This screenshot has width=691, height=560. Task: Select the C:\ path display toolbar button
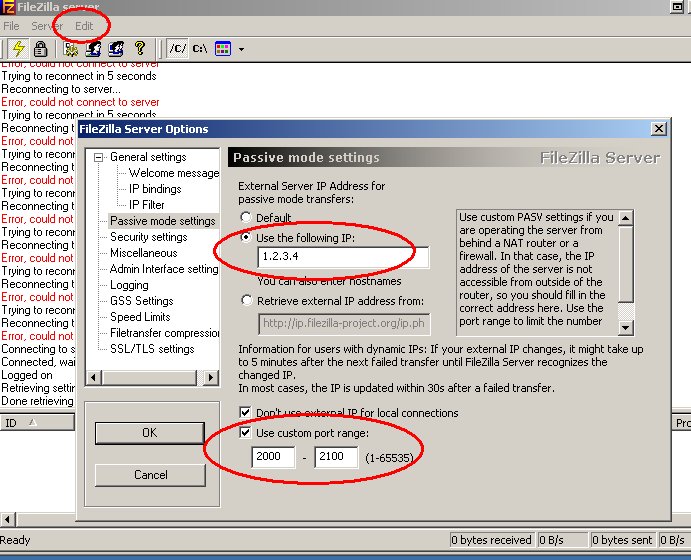point(199,48)
